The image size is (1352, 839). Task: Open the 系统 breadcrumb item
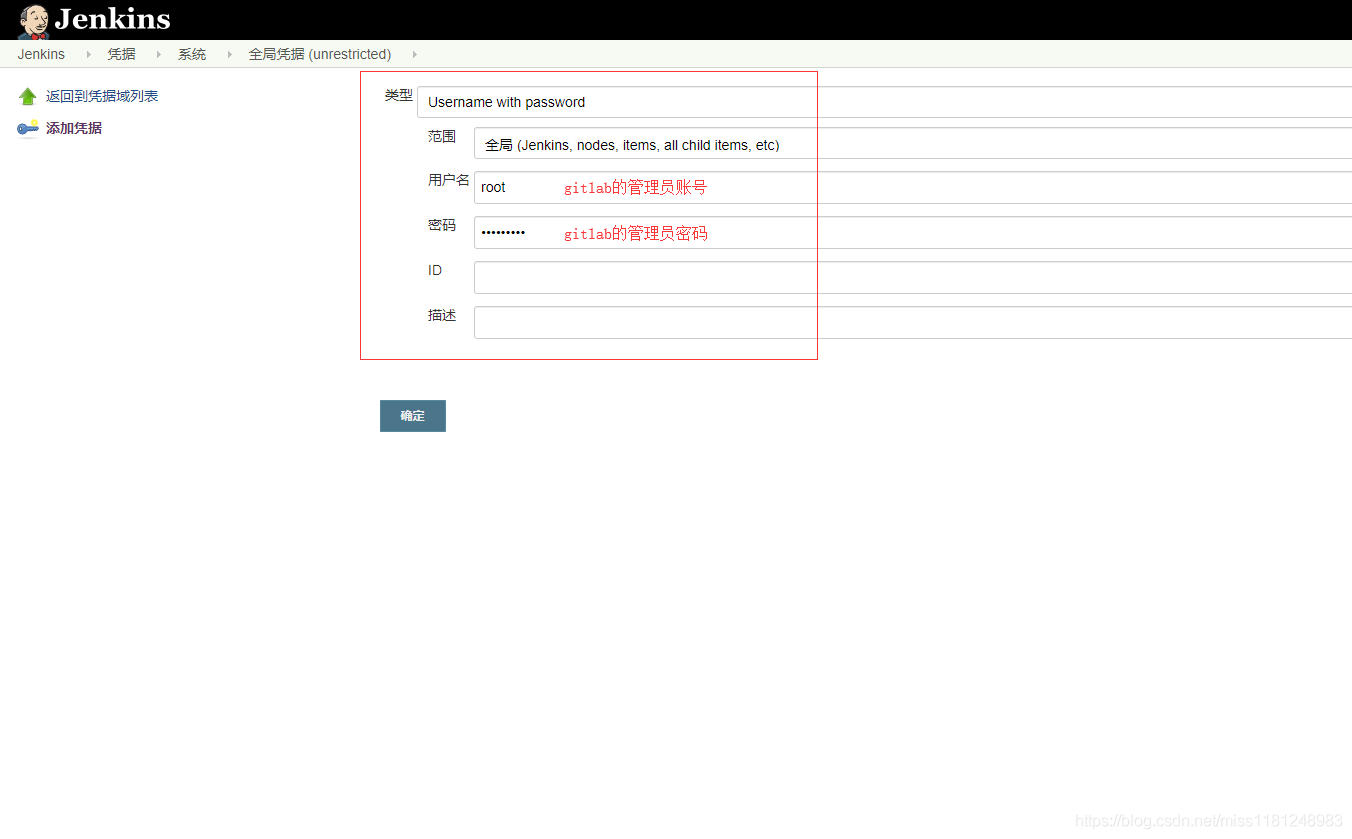[x=192, y=54]
